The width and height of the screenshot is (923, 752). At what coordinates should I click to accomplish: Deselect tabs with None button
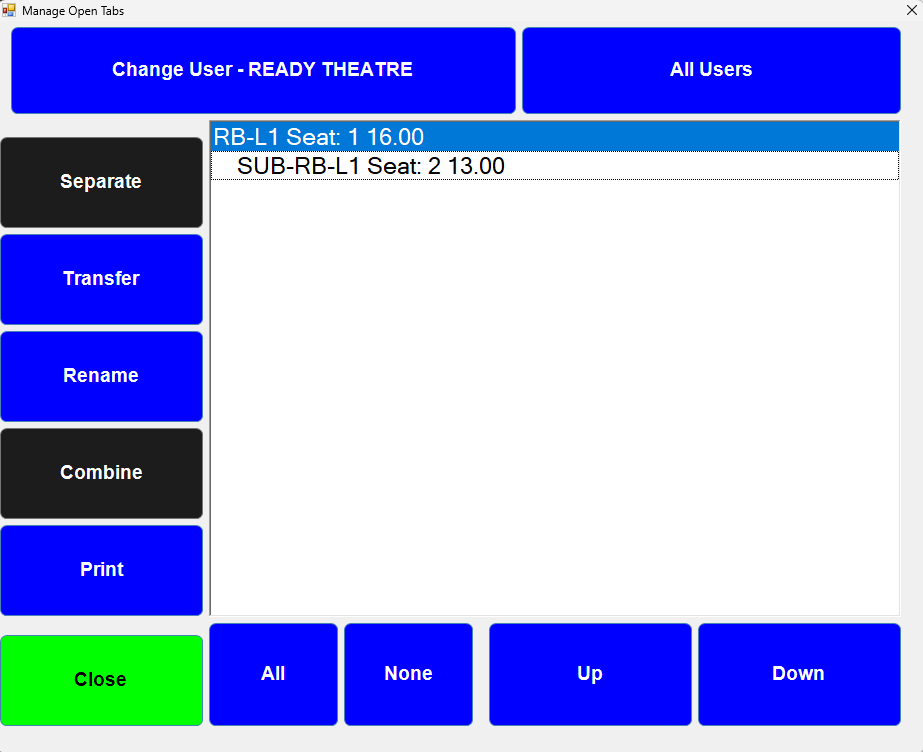point(409,674)
